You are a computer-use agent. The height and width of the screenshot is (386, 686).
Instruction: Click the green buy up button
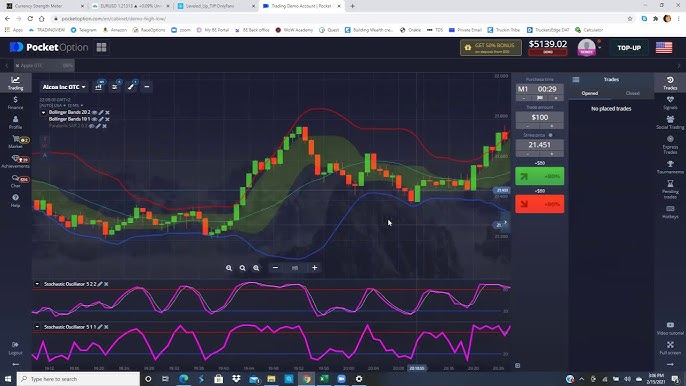pyautogui.click(x=539, y=176)
